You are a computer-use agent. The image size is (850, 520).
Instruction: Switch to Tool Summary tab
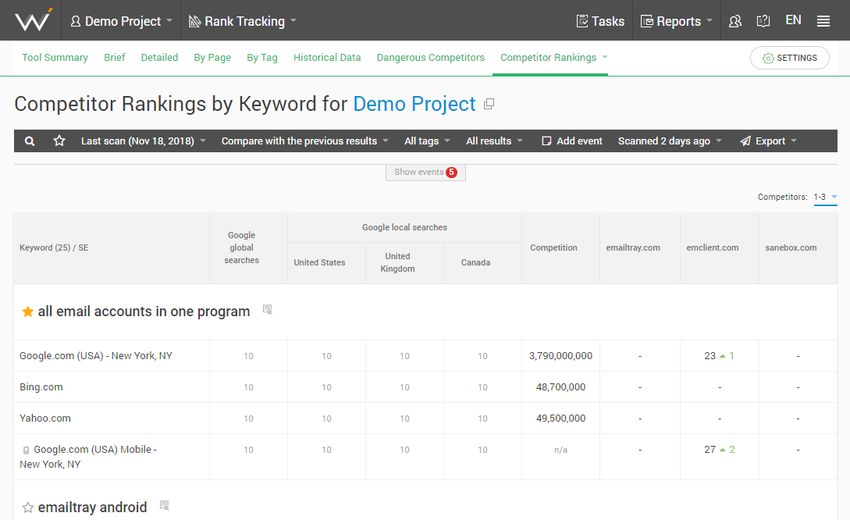tap(55, 57)
